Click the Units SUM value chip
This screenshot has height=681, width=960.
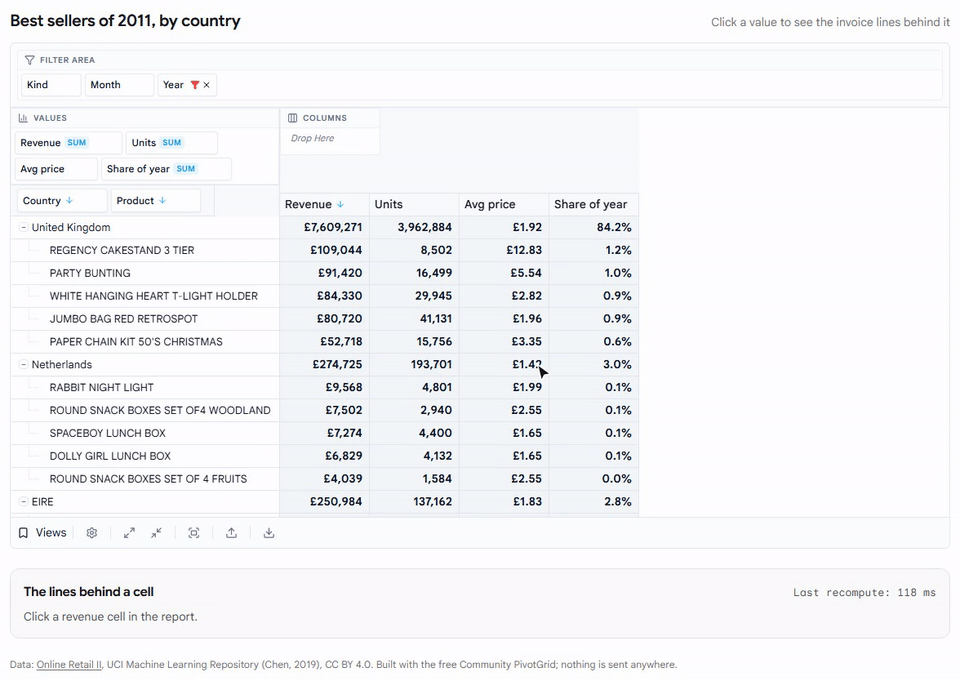pos(172,143)
